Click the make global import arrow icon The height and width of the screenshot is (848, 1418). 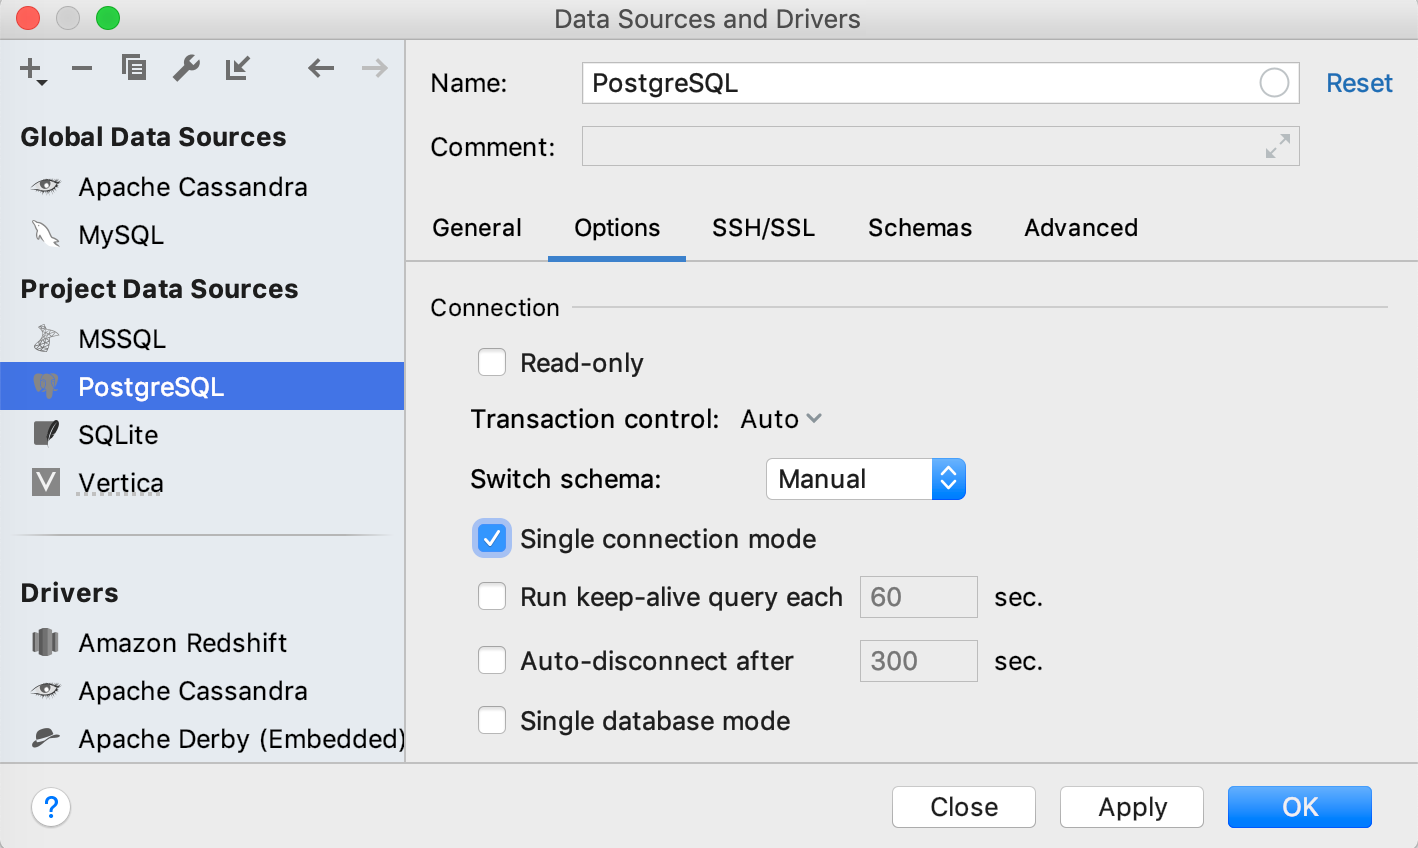click(x=238, y=68)
